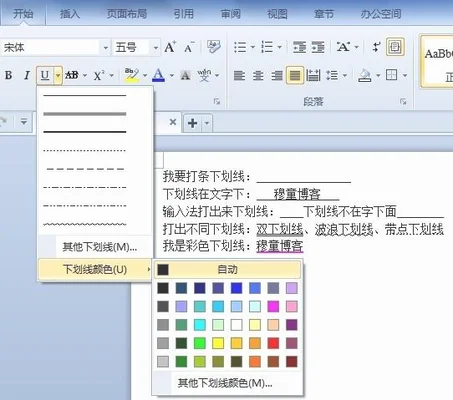Open Chinese layout options
Screen dimensions: 453x400
(x=343, y=47)
